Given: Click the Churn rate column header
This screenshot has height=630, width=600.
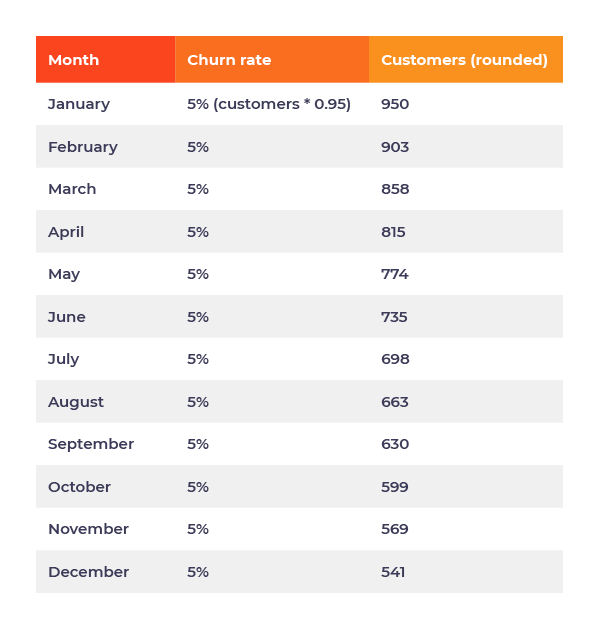Looking at the screenshot, I should pyautogui.click(x=229, y=60).
